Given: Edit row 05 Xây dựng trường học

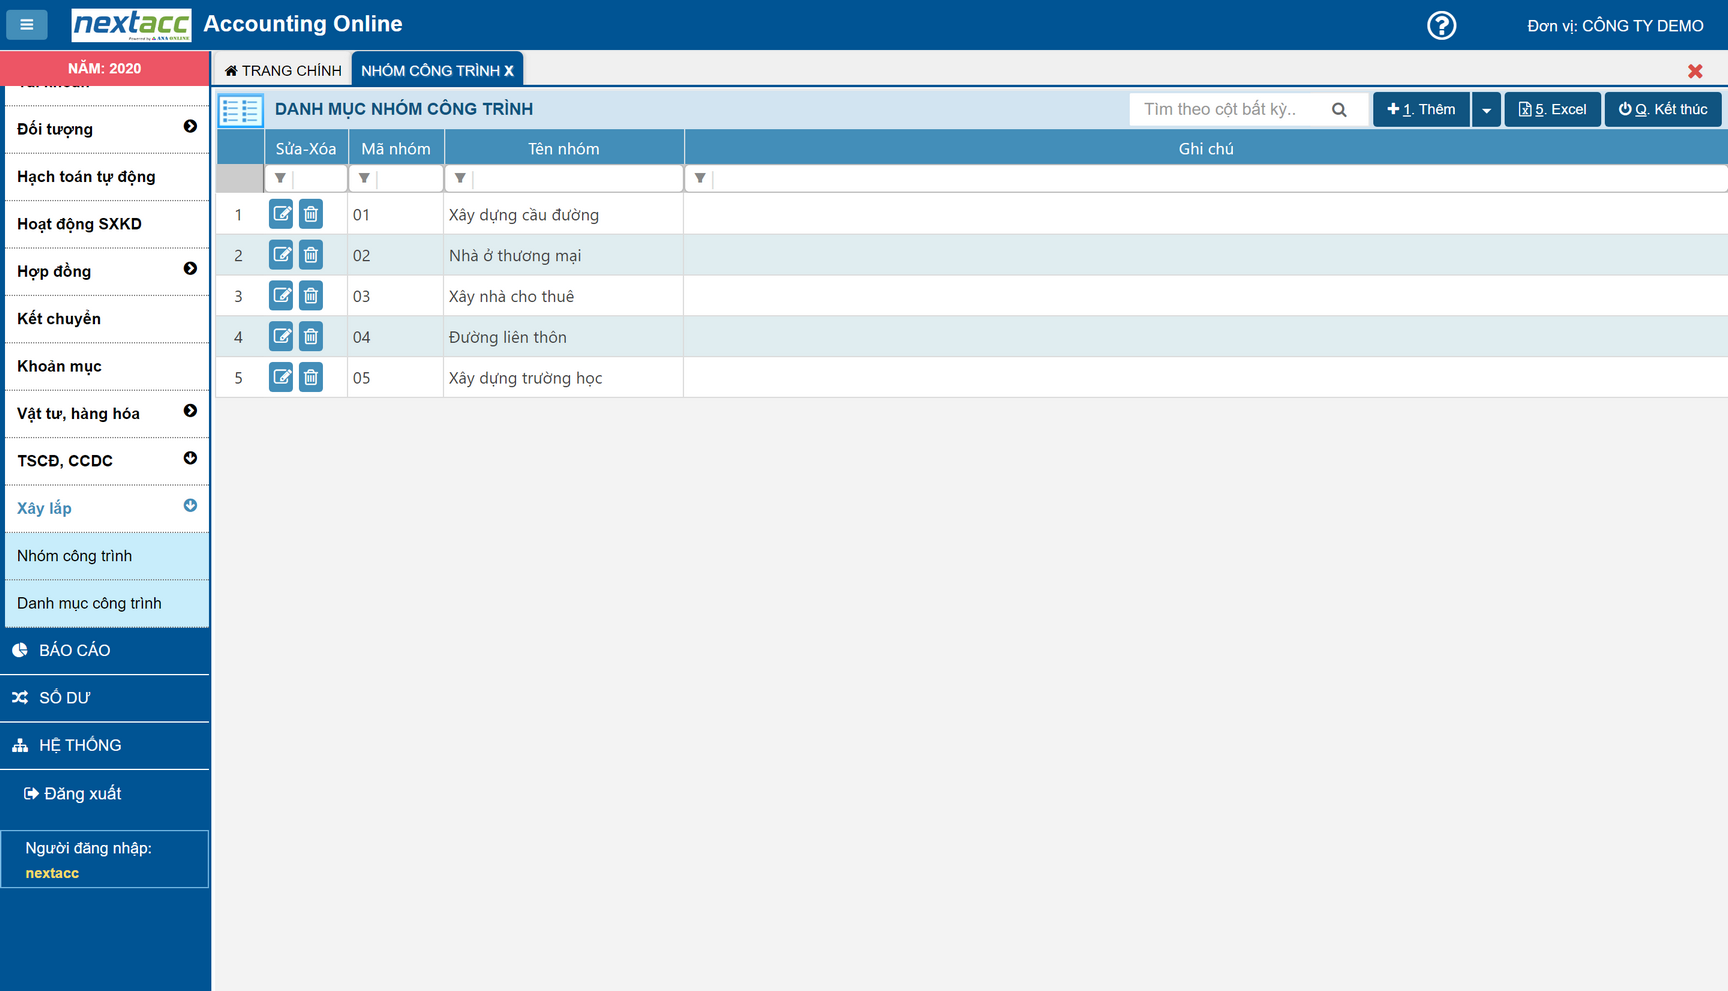Looking at the screenshot, I should pyautogui.click(x=281, y=378).
